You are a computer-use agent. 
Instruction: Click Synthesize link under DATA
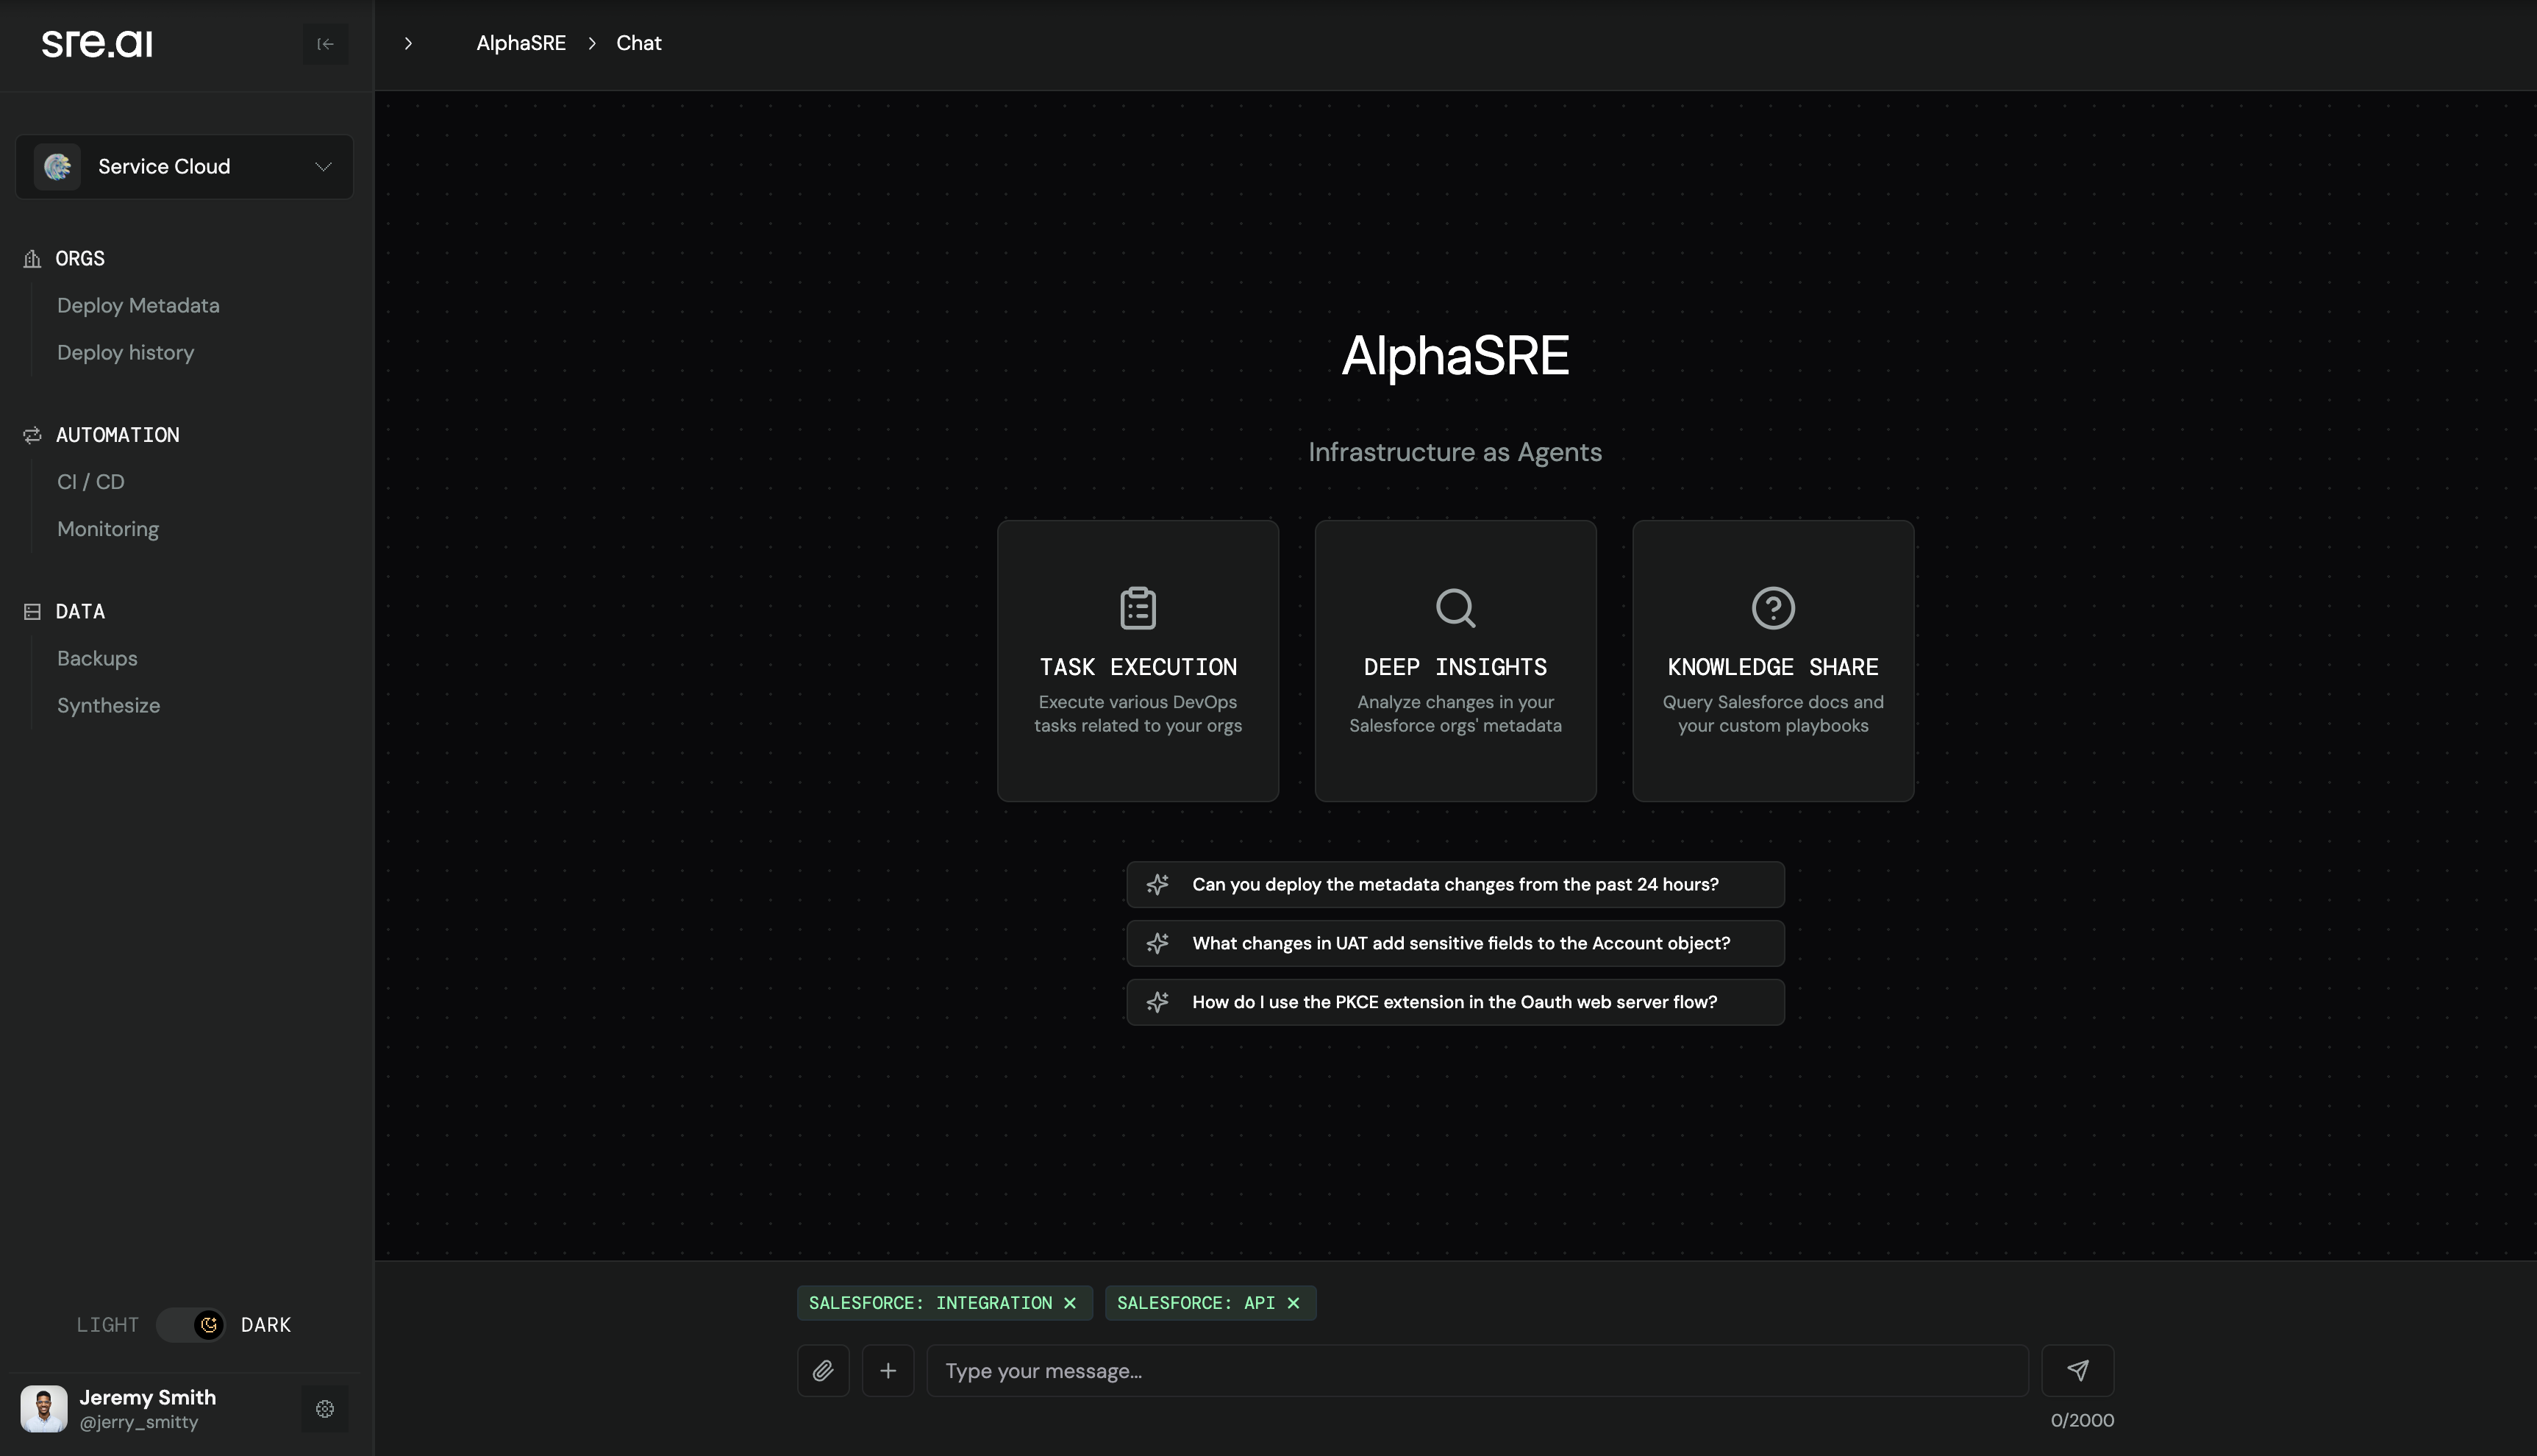108,705
